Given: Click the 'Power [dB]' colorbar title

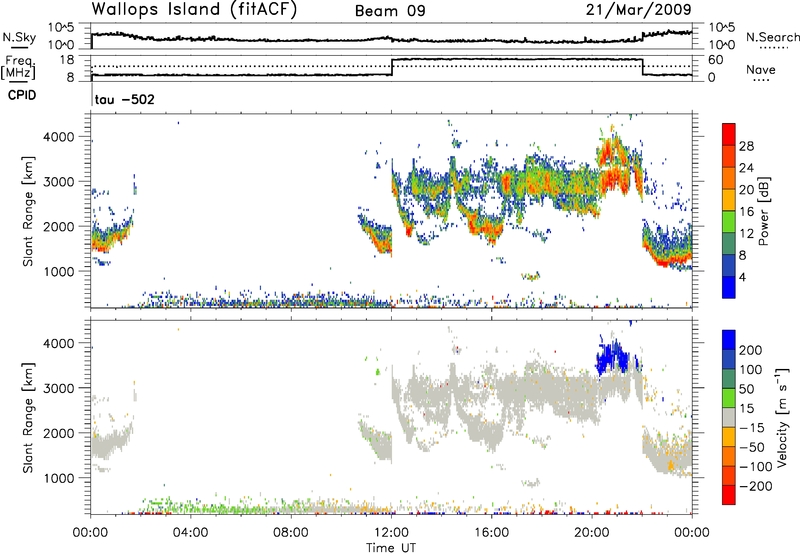Looking at the screenshot, I should pyautogui.click(x=763, y=211).
